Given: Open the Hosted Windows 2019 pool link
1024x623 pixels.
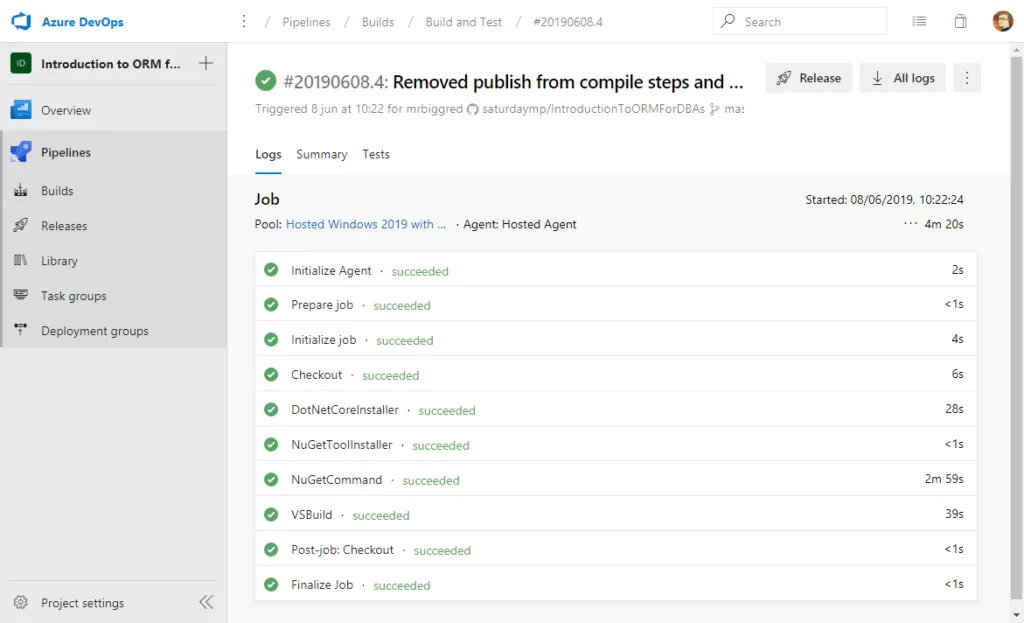Looking at the screenshot, I should (366, 225).
